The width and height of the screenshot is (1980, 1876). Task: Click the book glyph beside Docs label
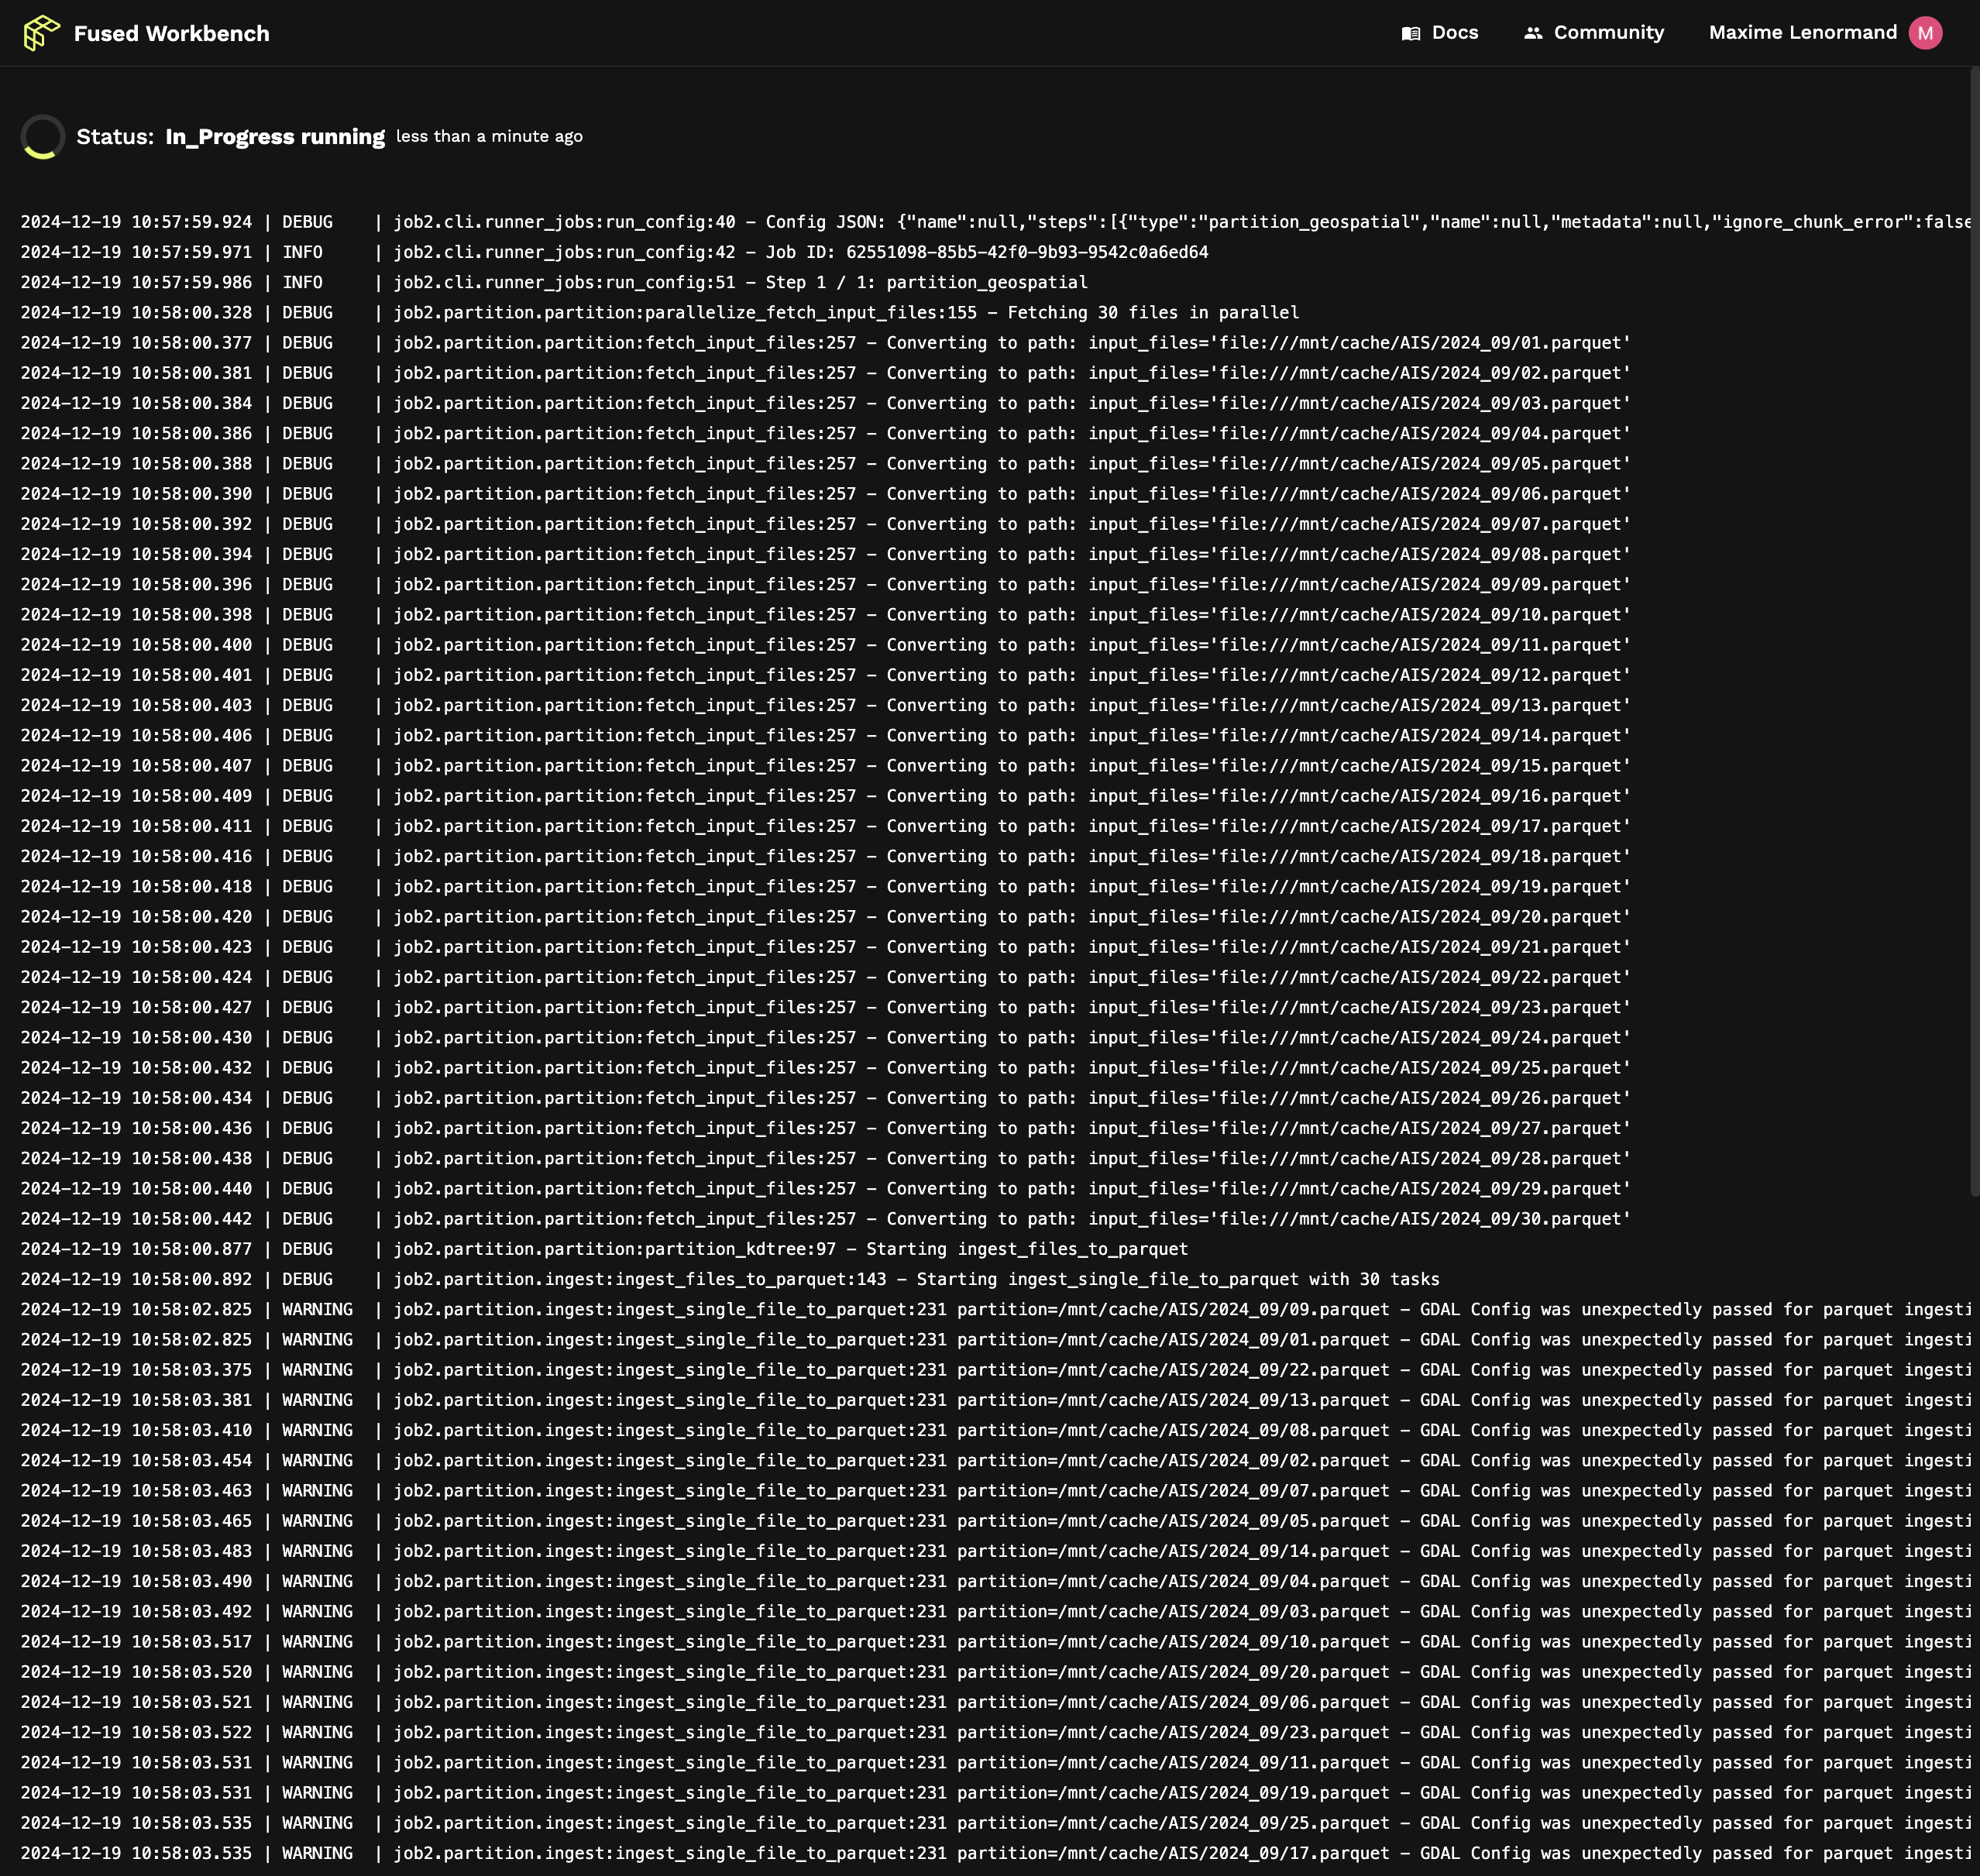(x=1411, y=32)
